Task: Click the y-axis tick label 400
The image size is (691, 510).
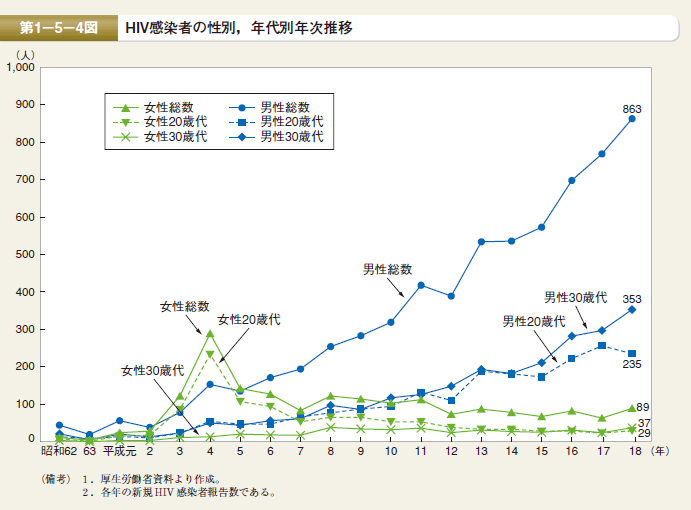Action: [25, 292]
